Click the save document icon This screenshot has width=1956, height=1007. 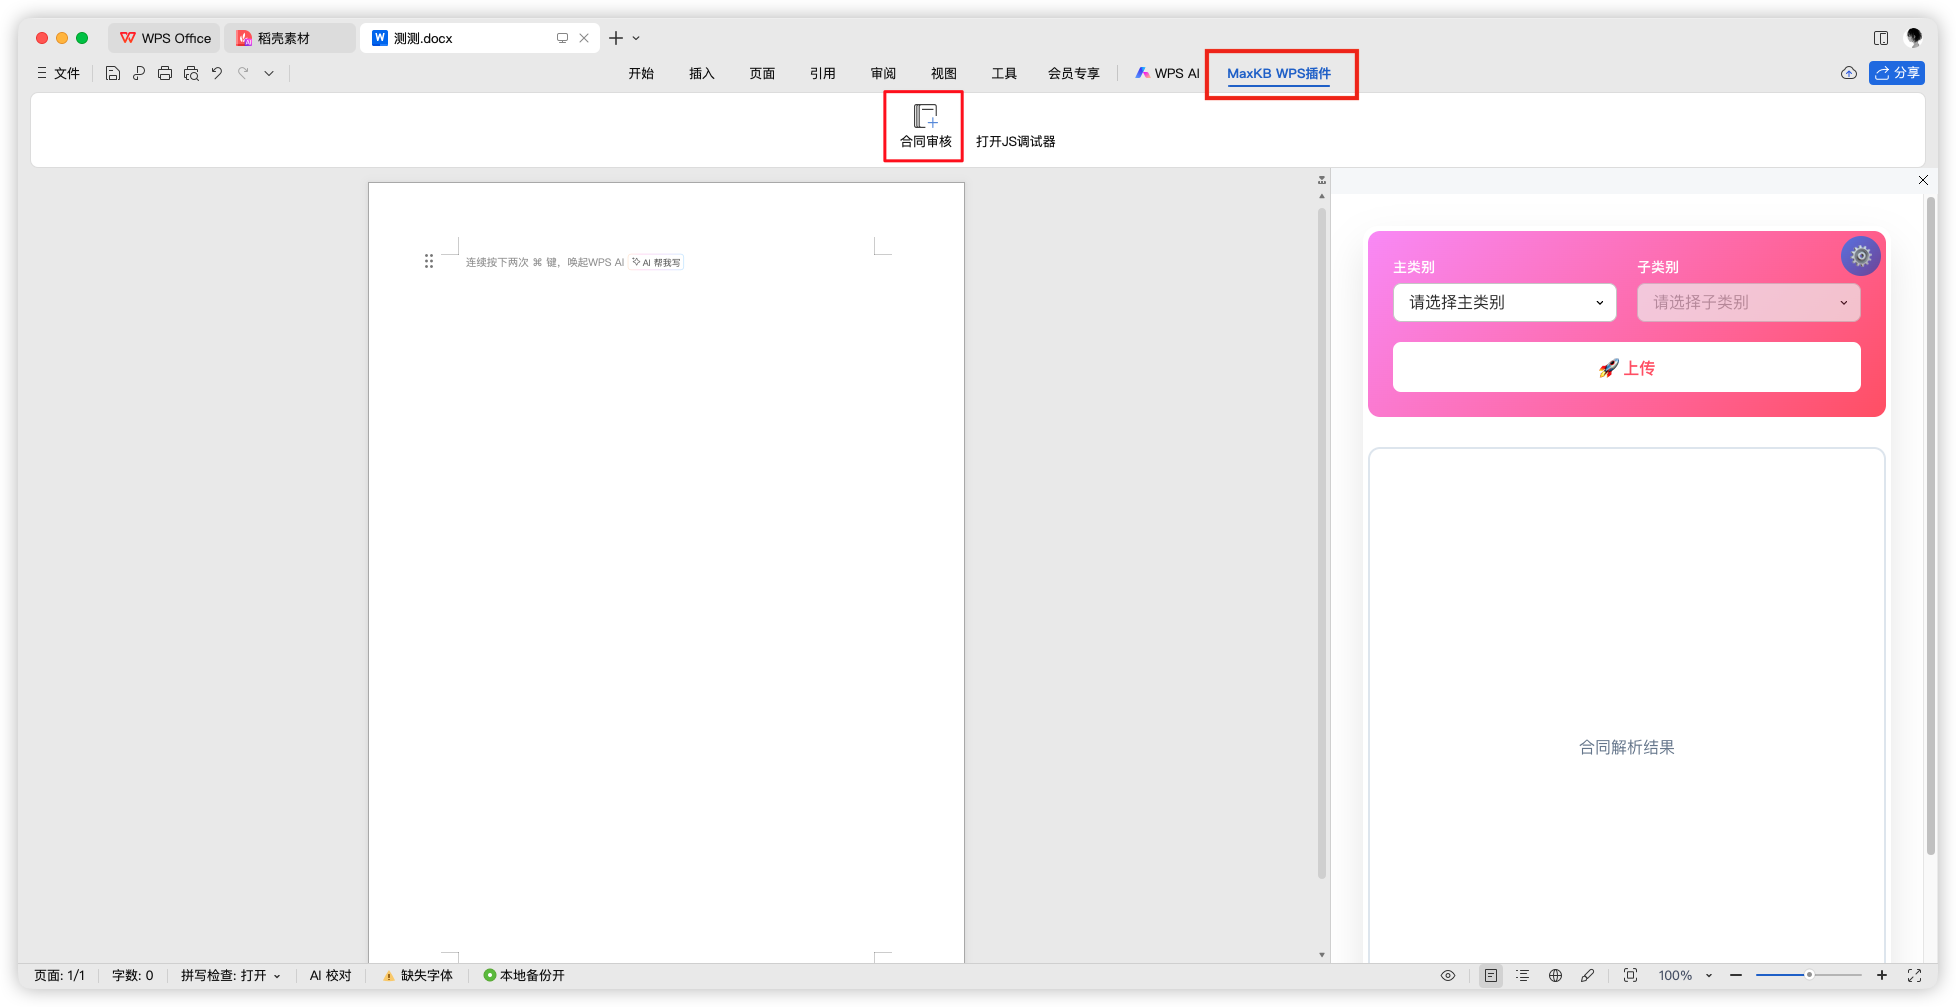tap(113, 73)
